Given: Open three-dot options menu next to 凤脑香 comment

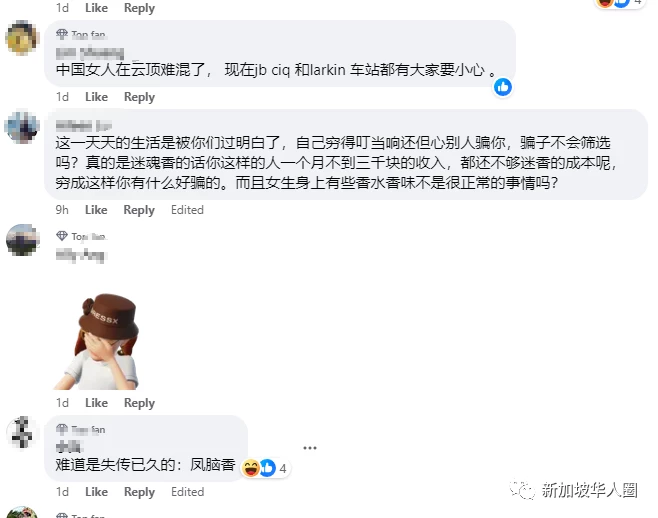Looking at the screenshot, I should [x=310, y=448].
